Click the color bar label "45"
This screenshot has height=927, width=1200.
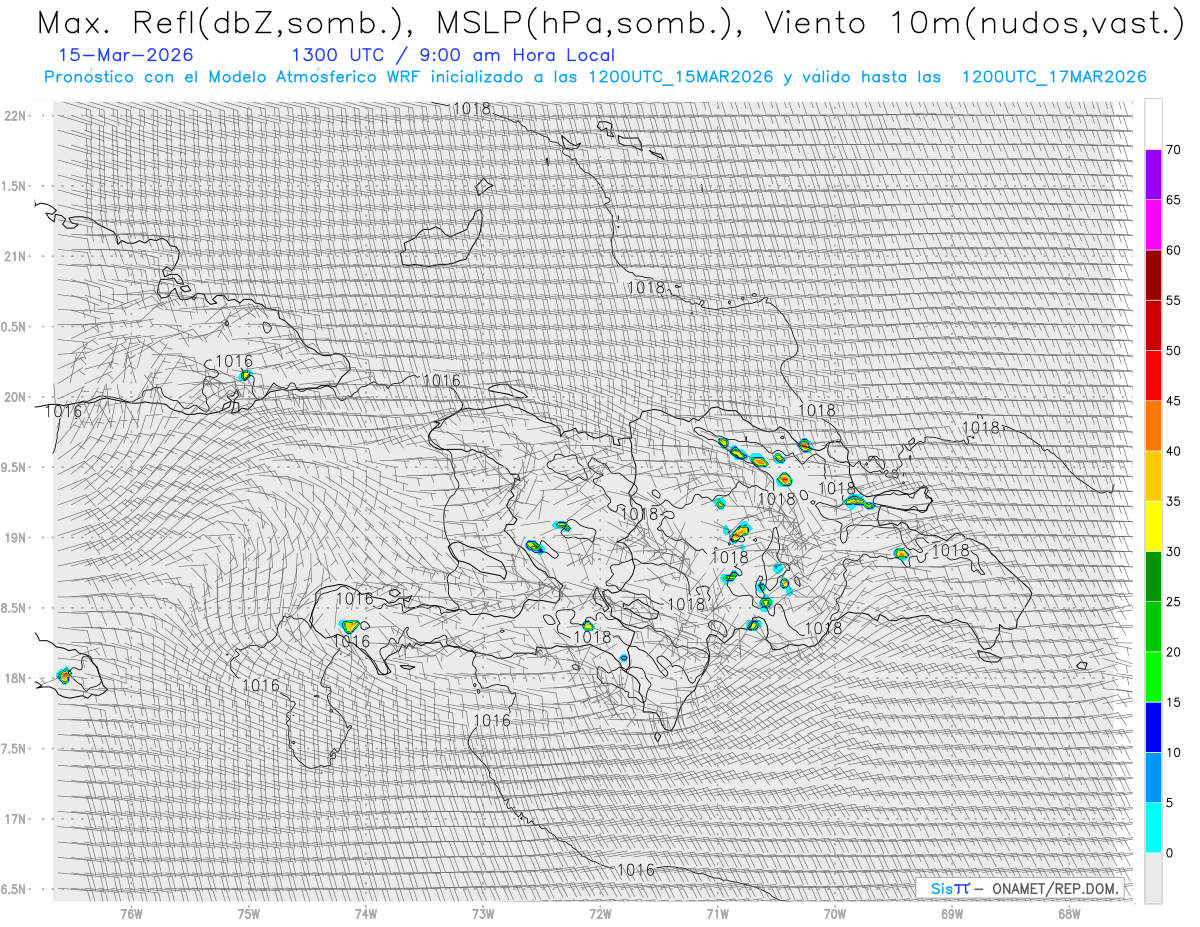(1173, 401)
